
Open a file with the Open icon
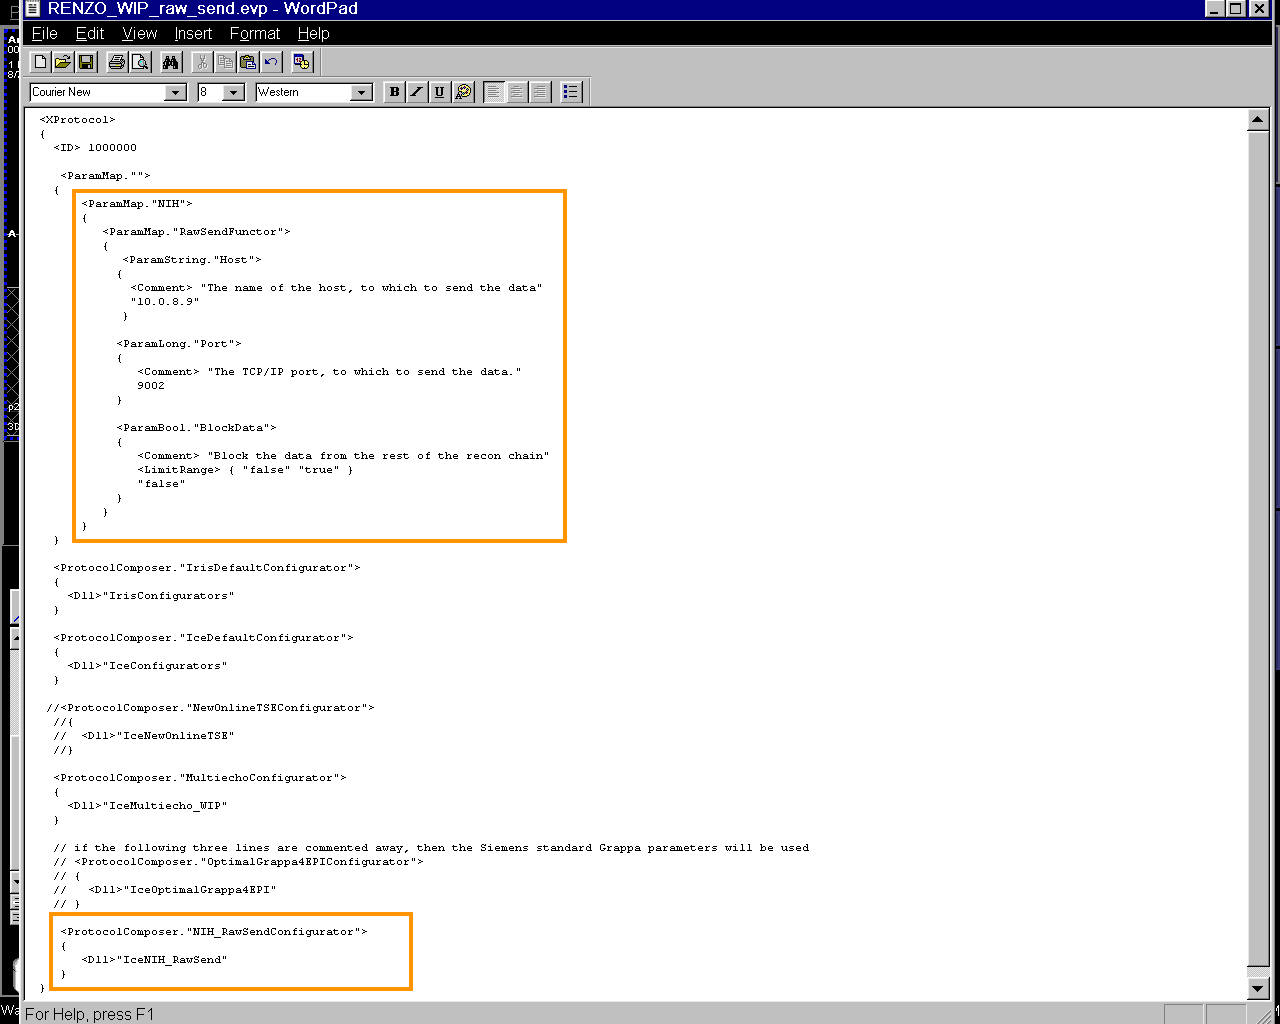[63, 62]
